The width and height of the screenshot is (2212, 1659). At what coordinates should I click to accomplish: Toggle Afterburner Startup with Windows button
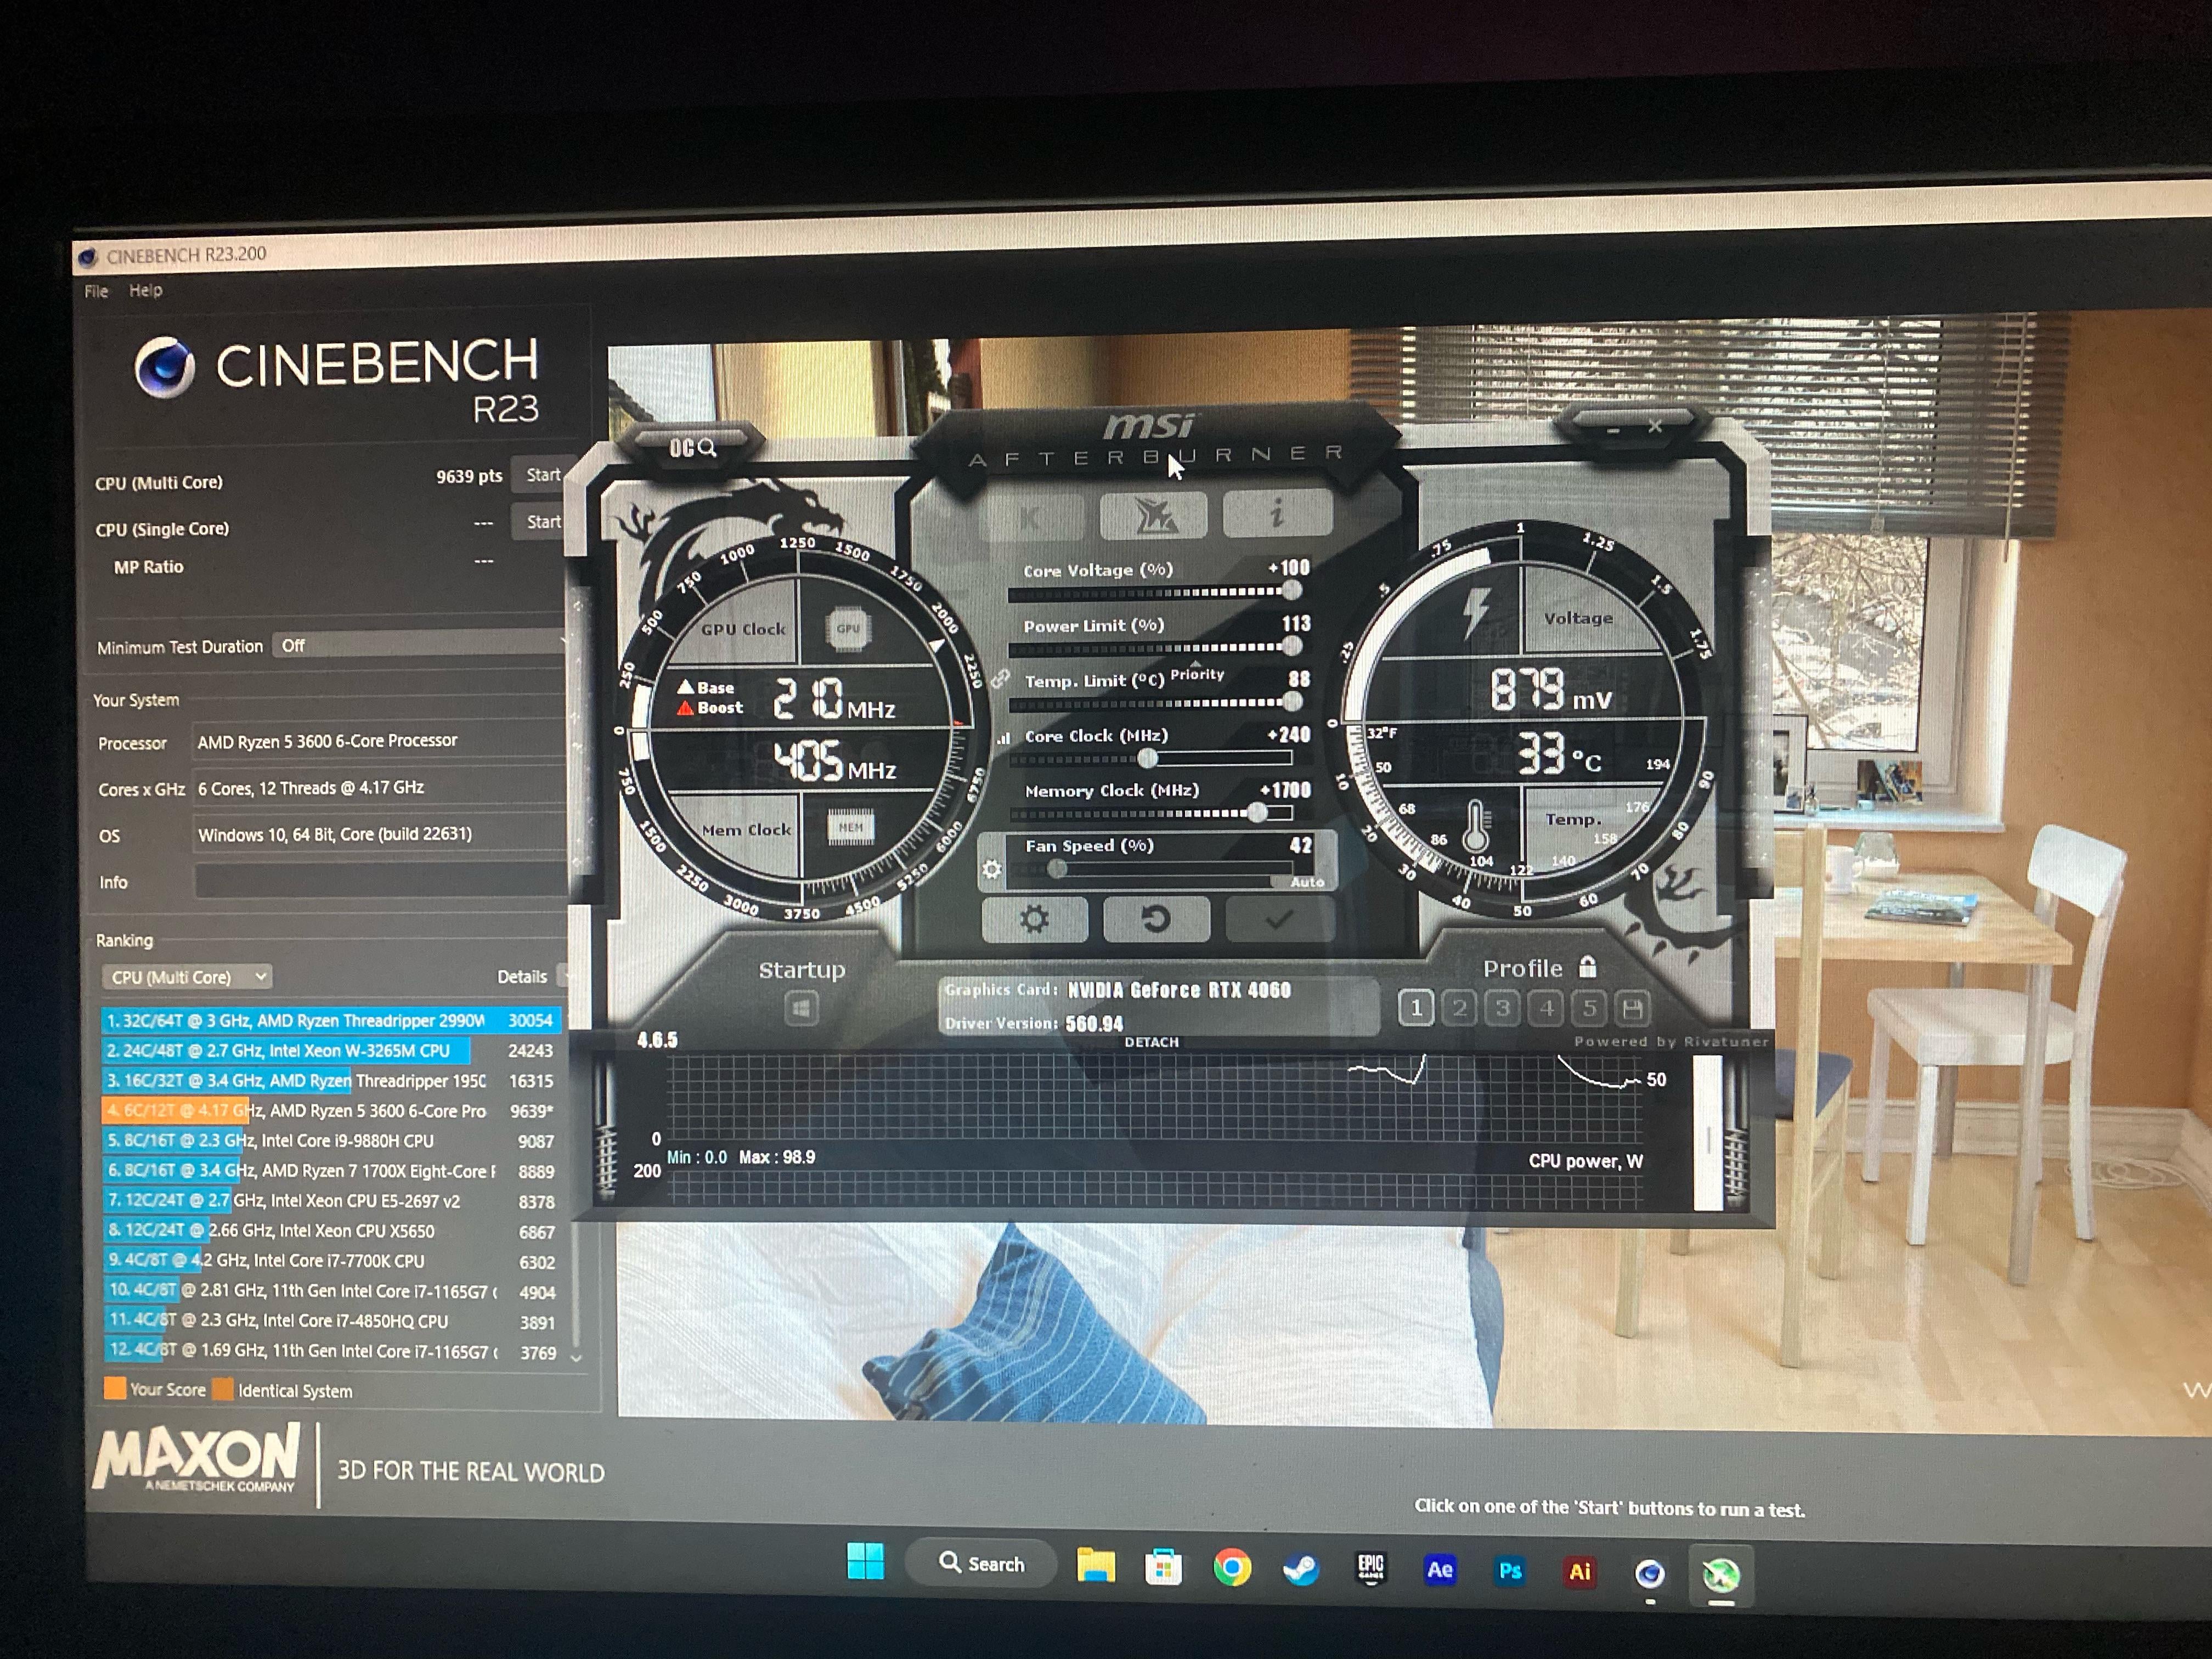click(801, 1008)
